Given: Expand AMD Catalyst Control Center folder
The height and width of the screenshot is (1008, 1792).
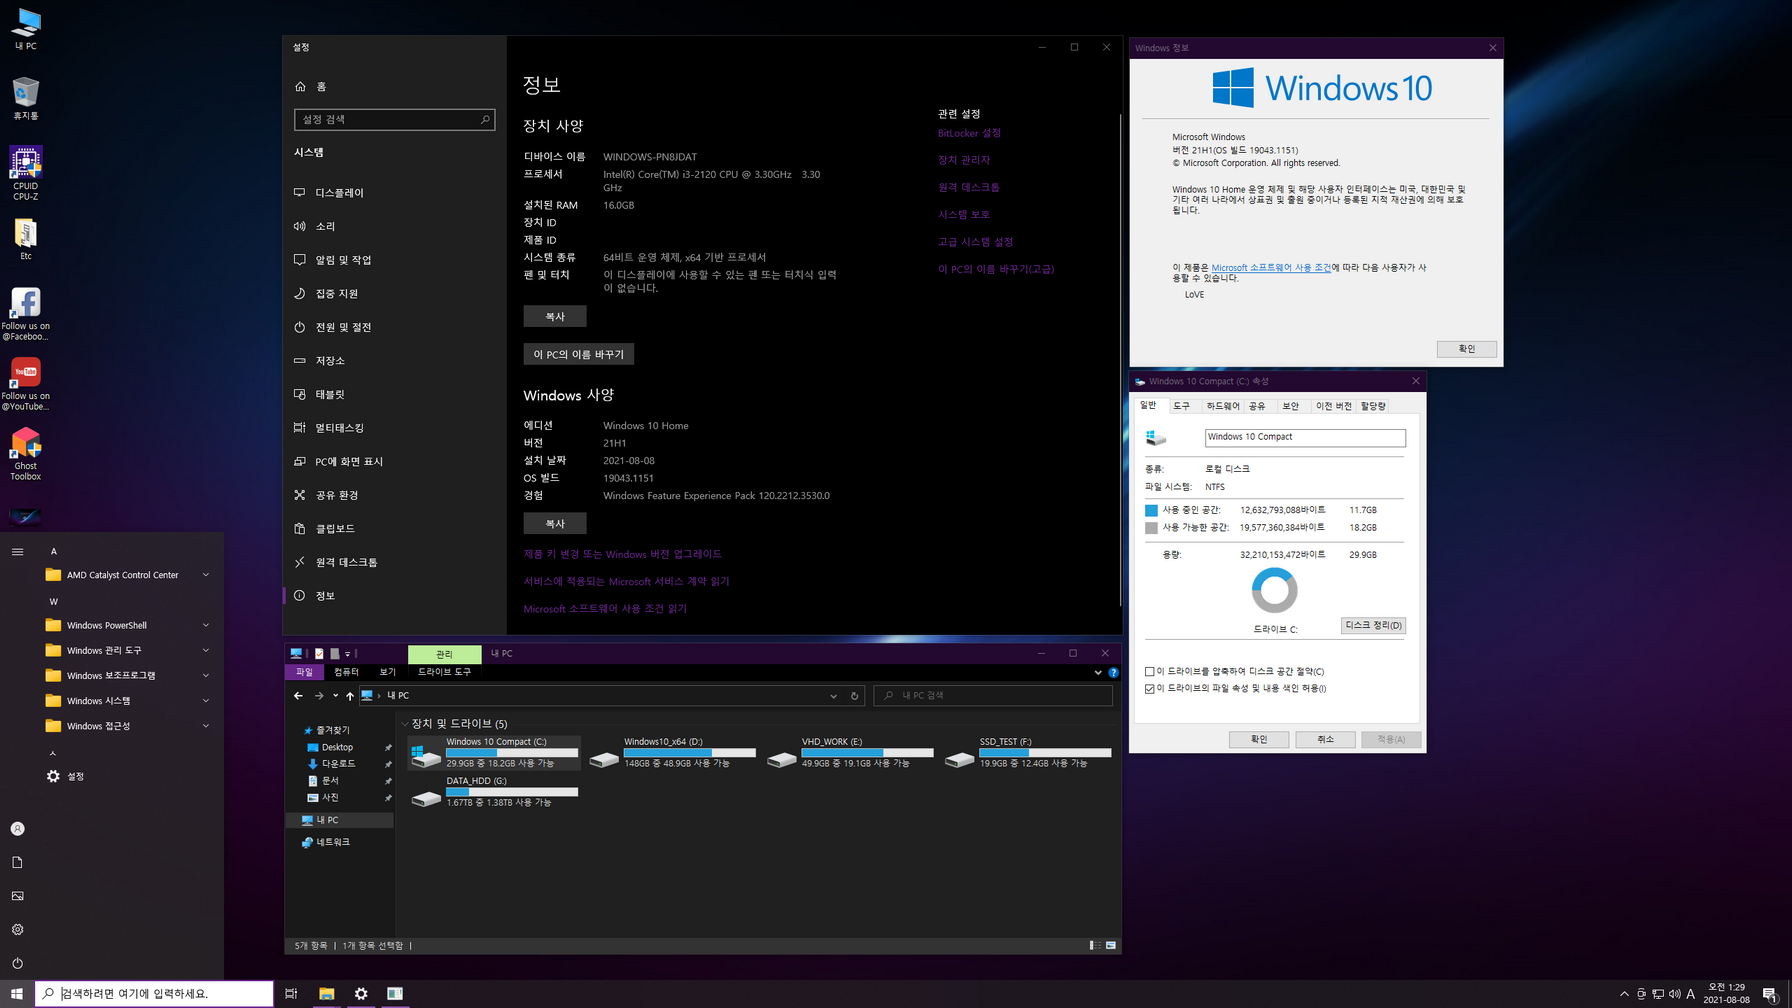Looking at the screenshot, I should point(128,575).
